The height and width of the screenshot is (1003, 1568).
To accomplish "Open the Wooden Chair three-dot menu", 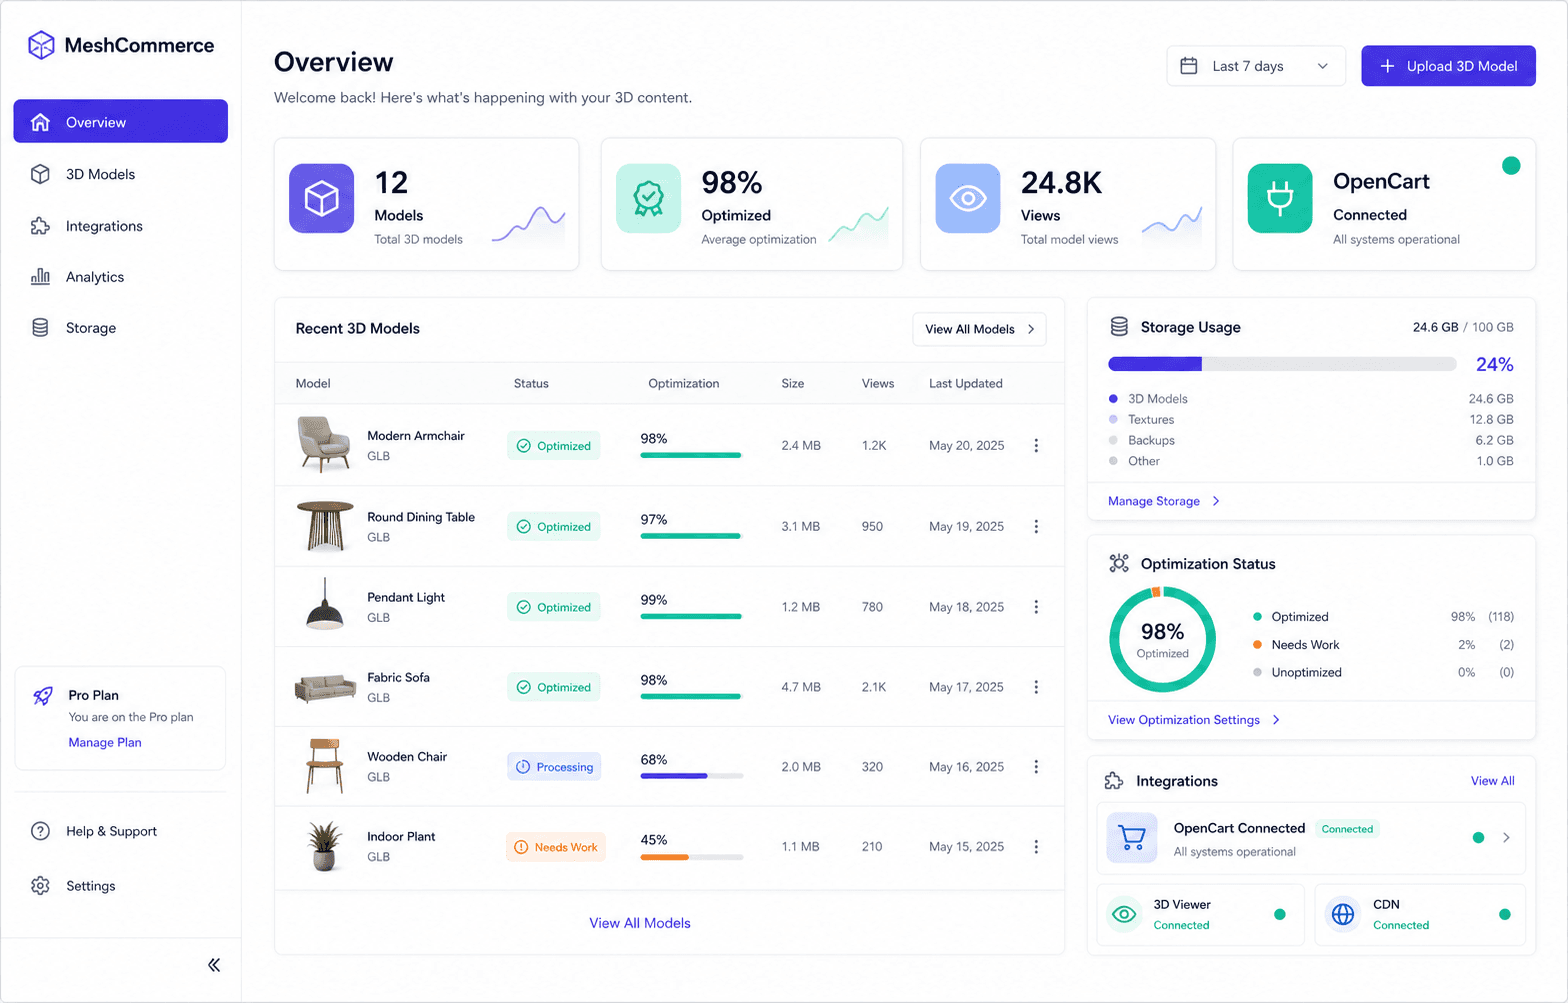I will tap(1036, 767).
